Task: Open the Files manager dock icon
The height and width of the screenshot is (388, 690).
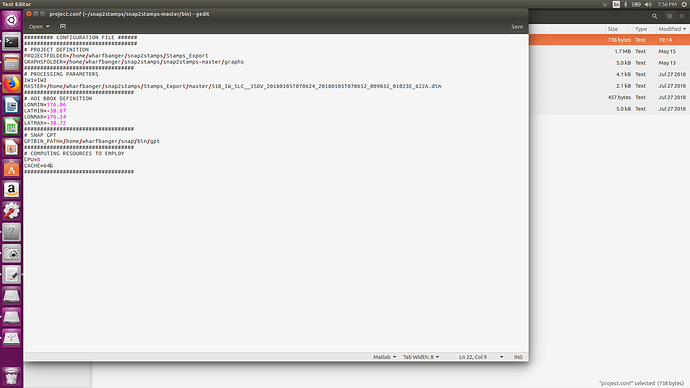Action: [x=11, y=63]
